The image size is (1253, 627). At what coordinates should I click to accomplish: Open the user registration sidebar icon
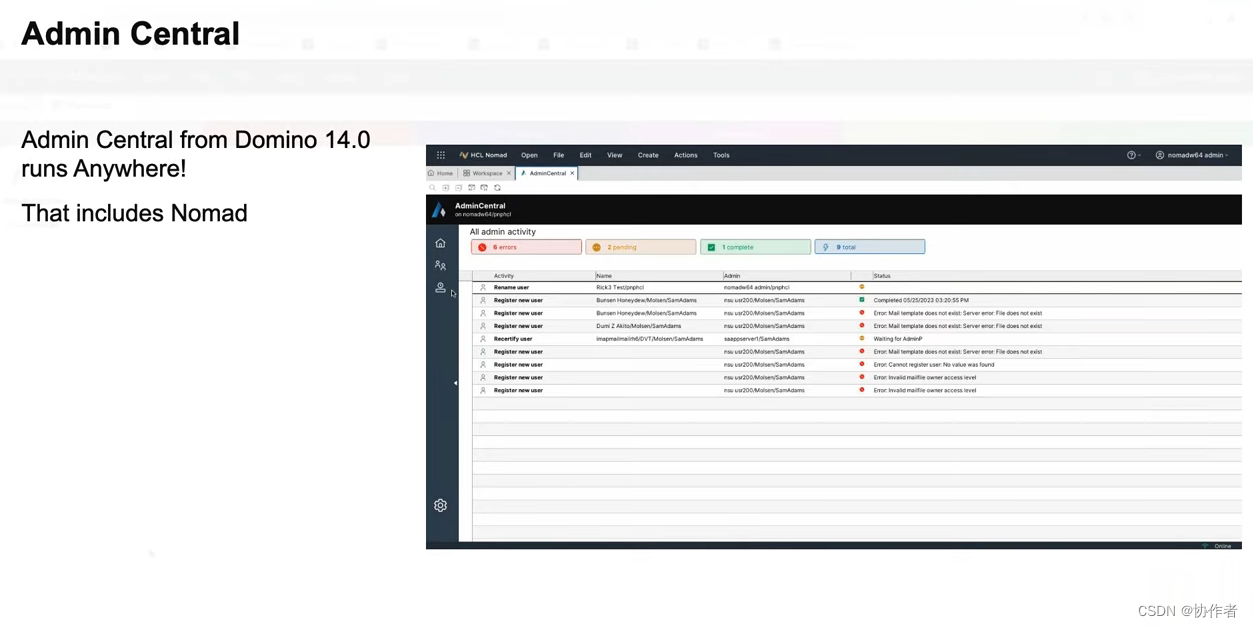click(440, 288)
